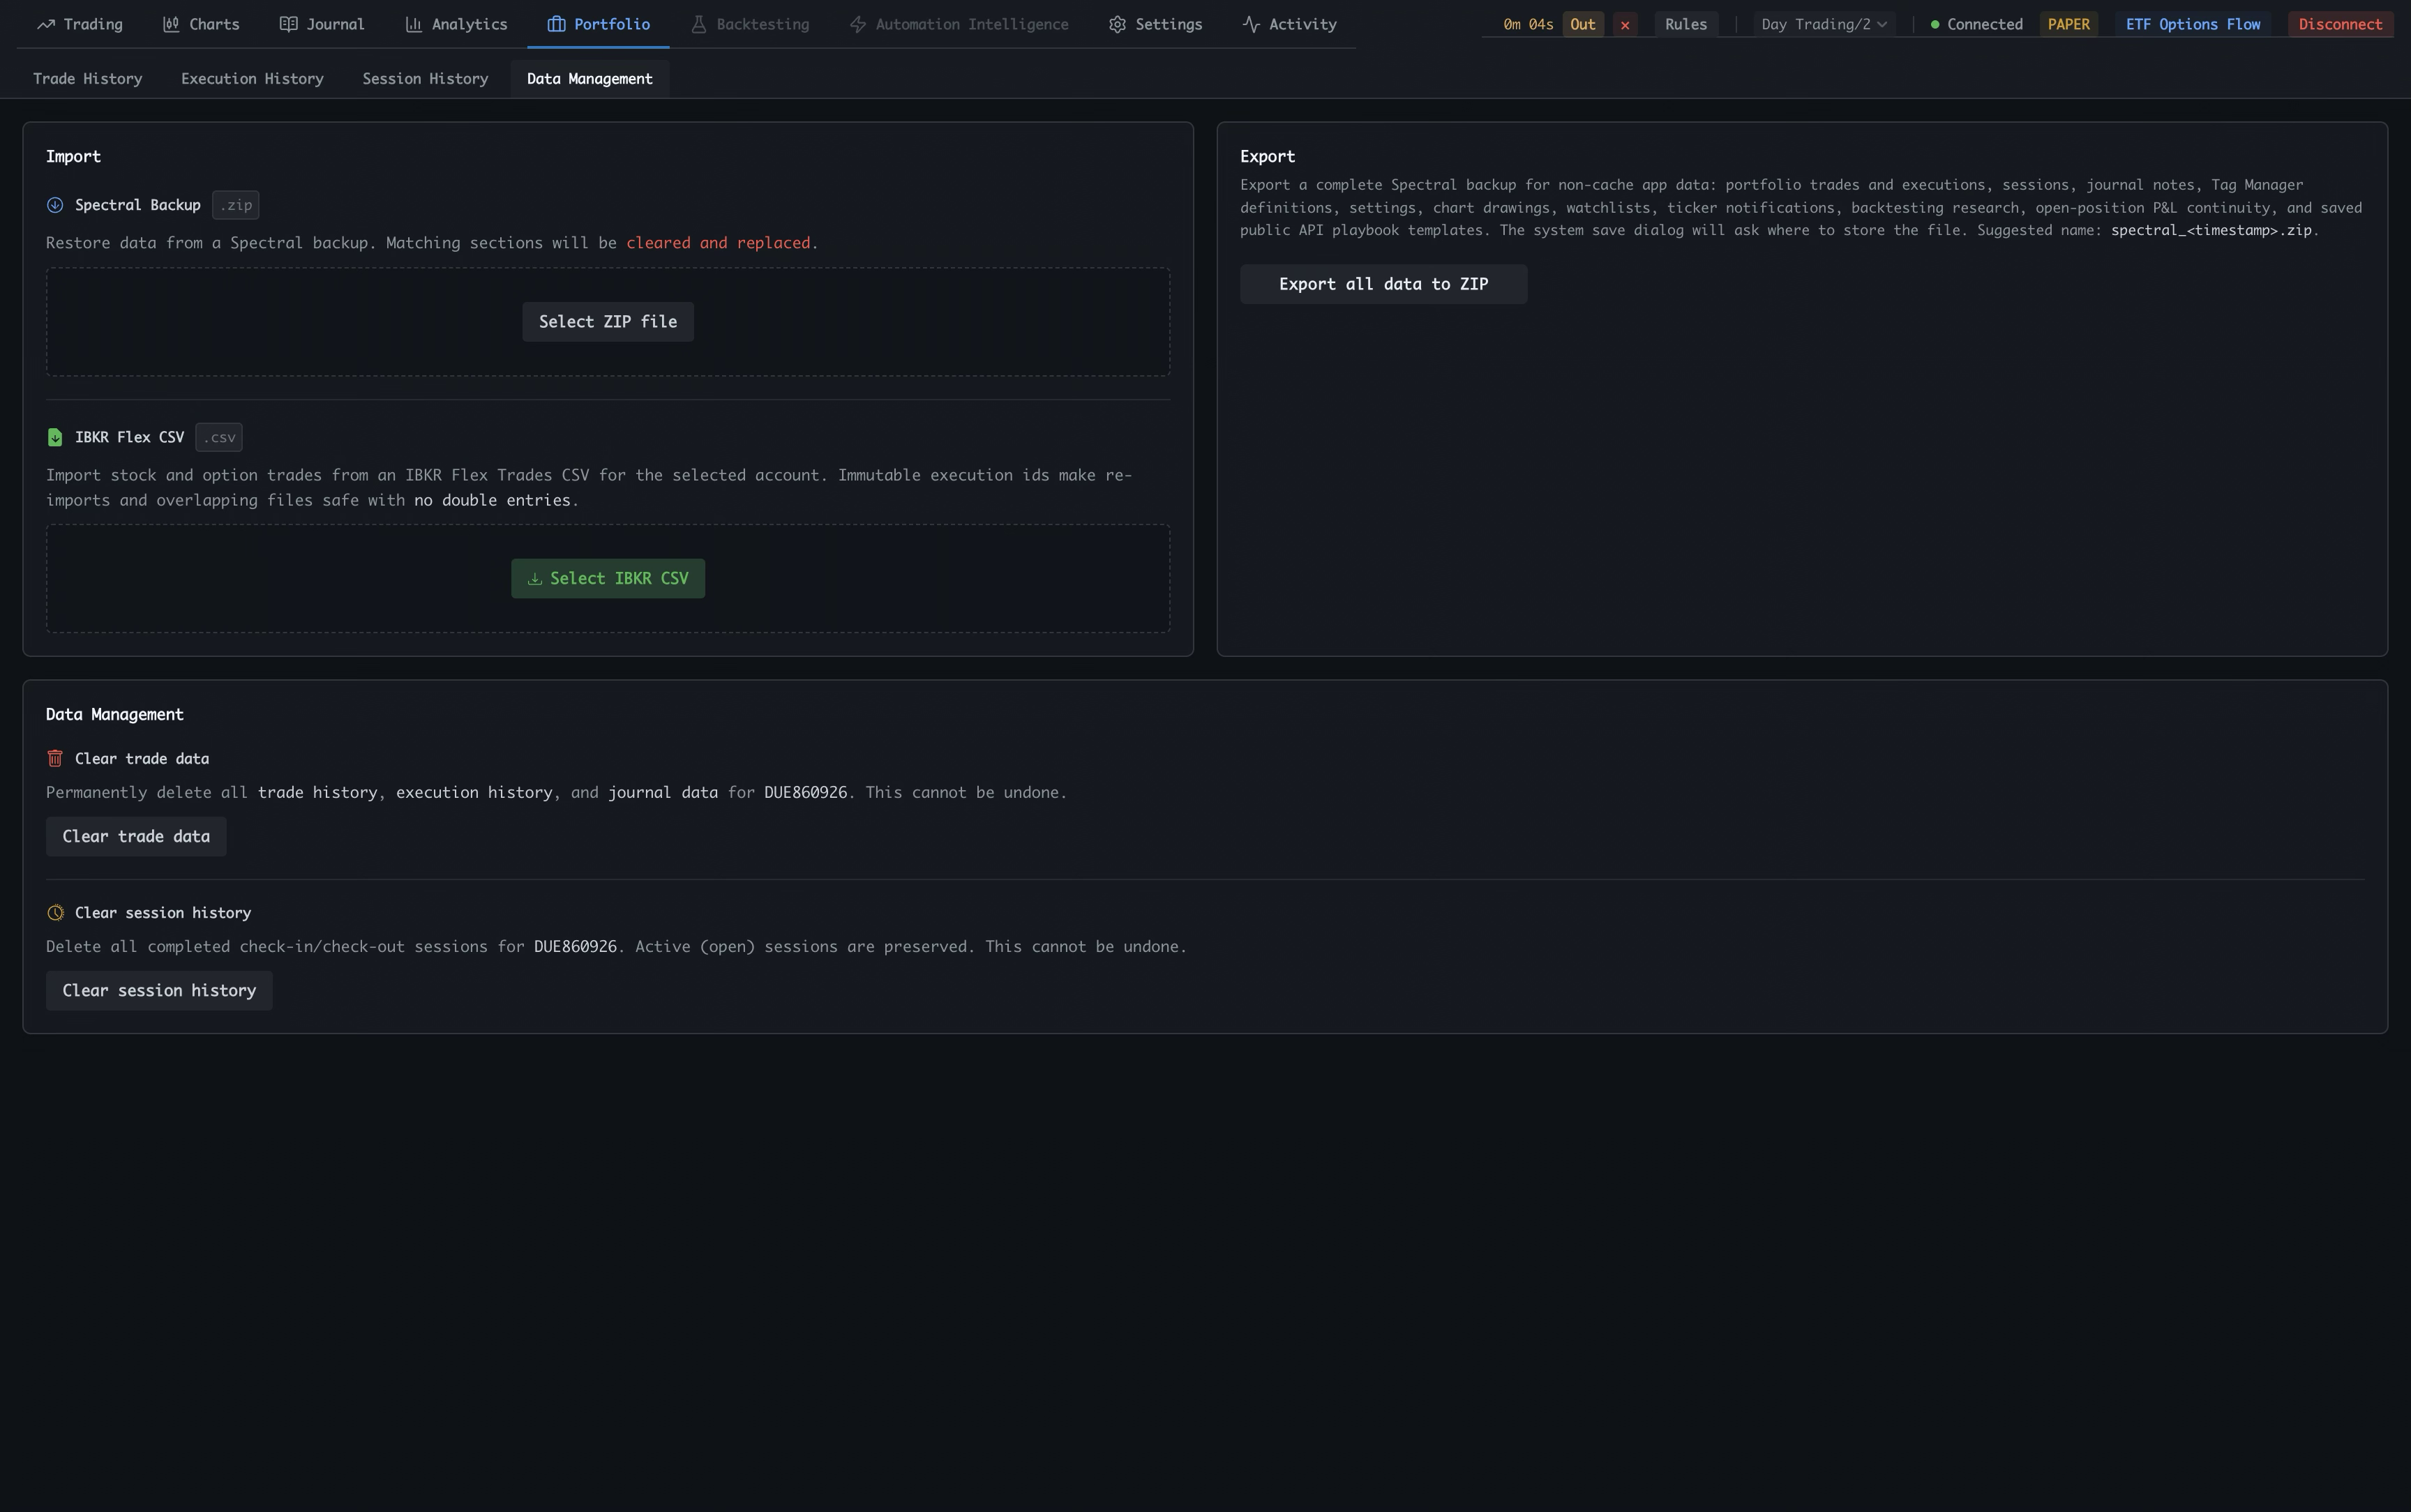Click the green IBKR Flex CSV file icon
This screenshot has height=1512, width=2411.
(x=55, y=437)
